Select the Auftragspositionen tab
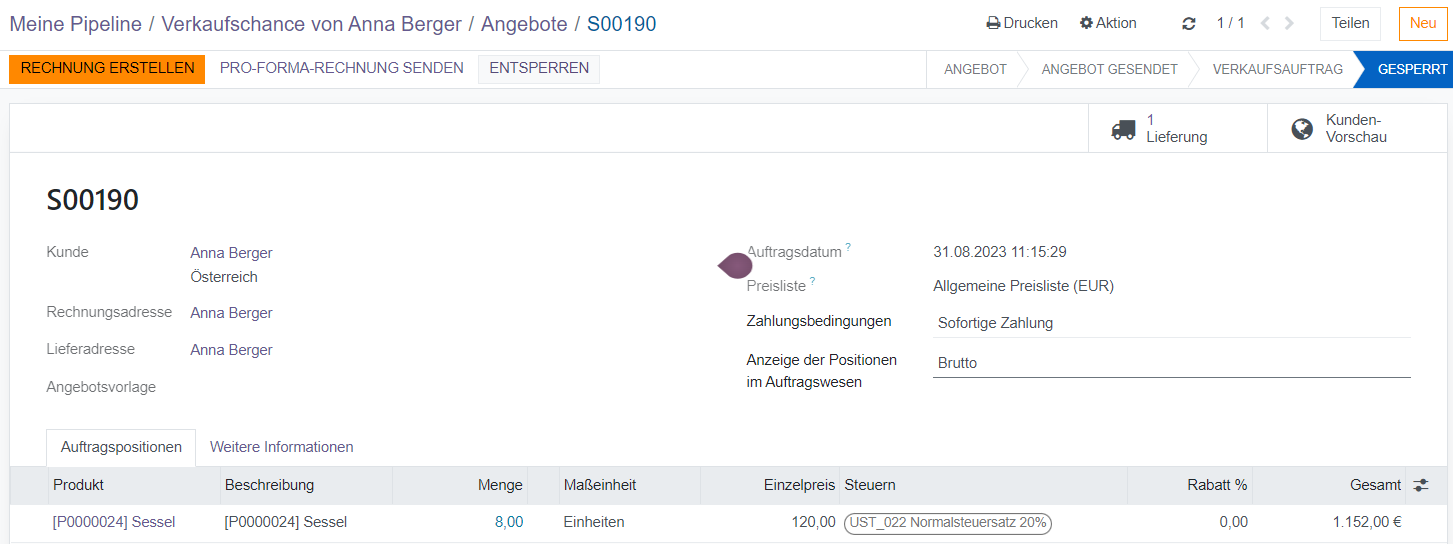This screenshot has width=1453, height=544. (121, 447)
